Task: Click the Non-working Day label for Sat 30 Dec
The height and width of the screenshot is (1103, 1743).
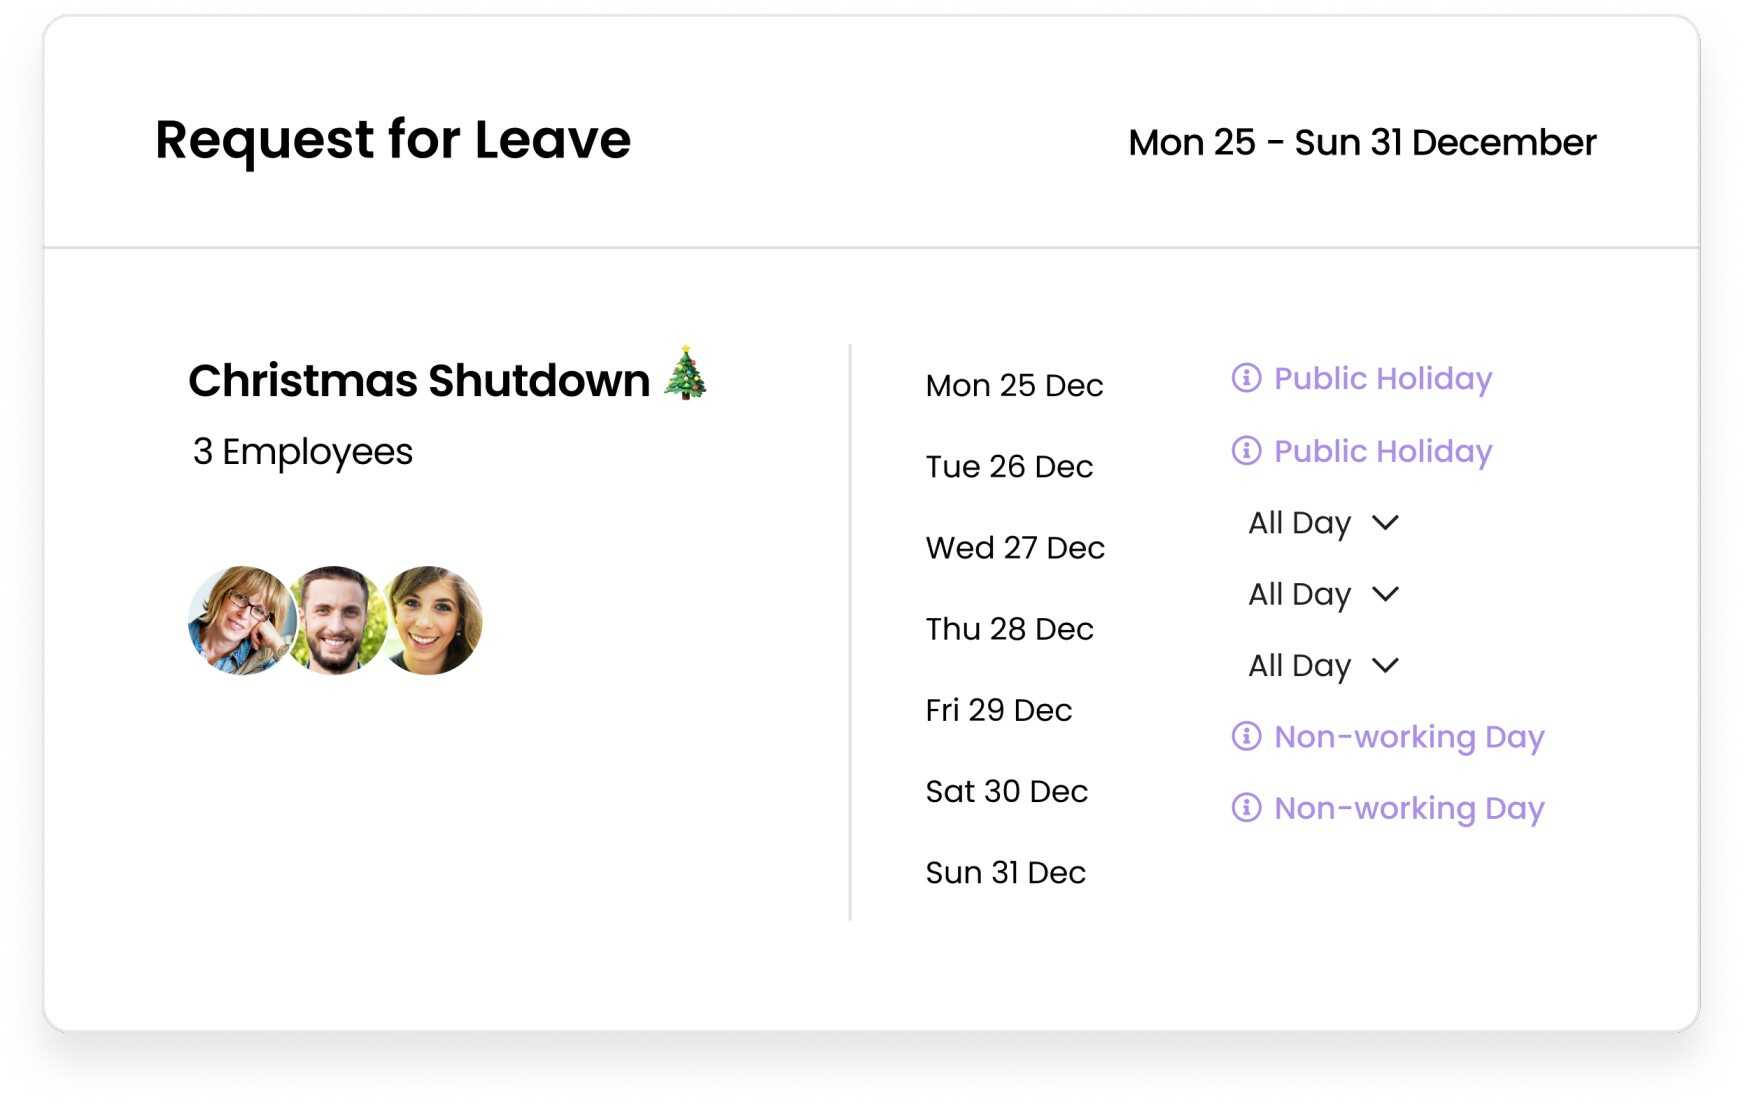Action: 1408,737
